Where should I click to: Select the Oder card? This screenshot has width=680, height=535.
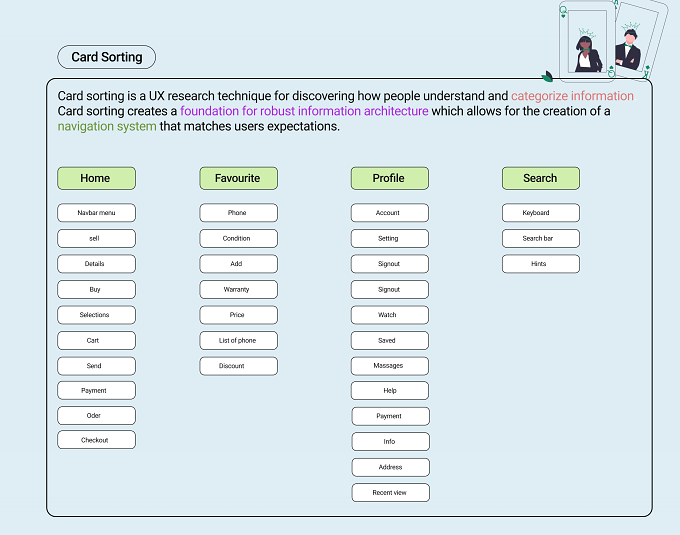(x=96, y=415)
